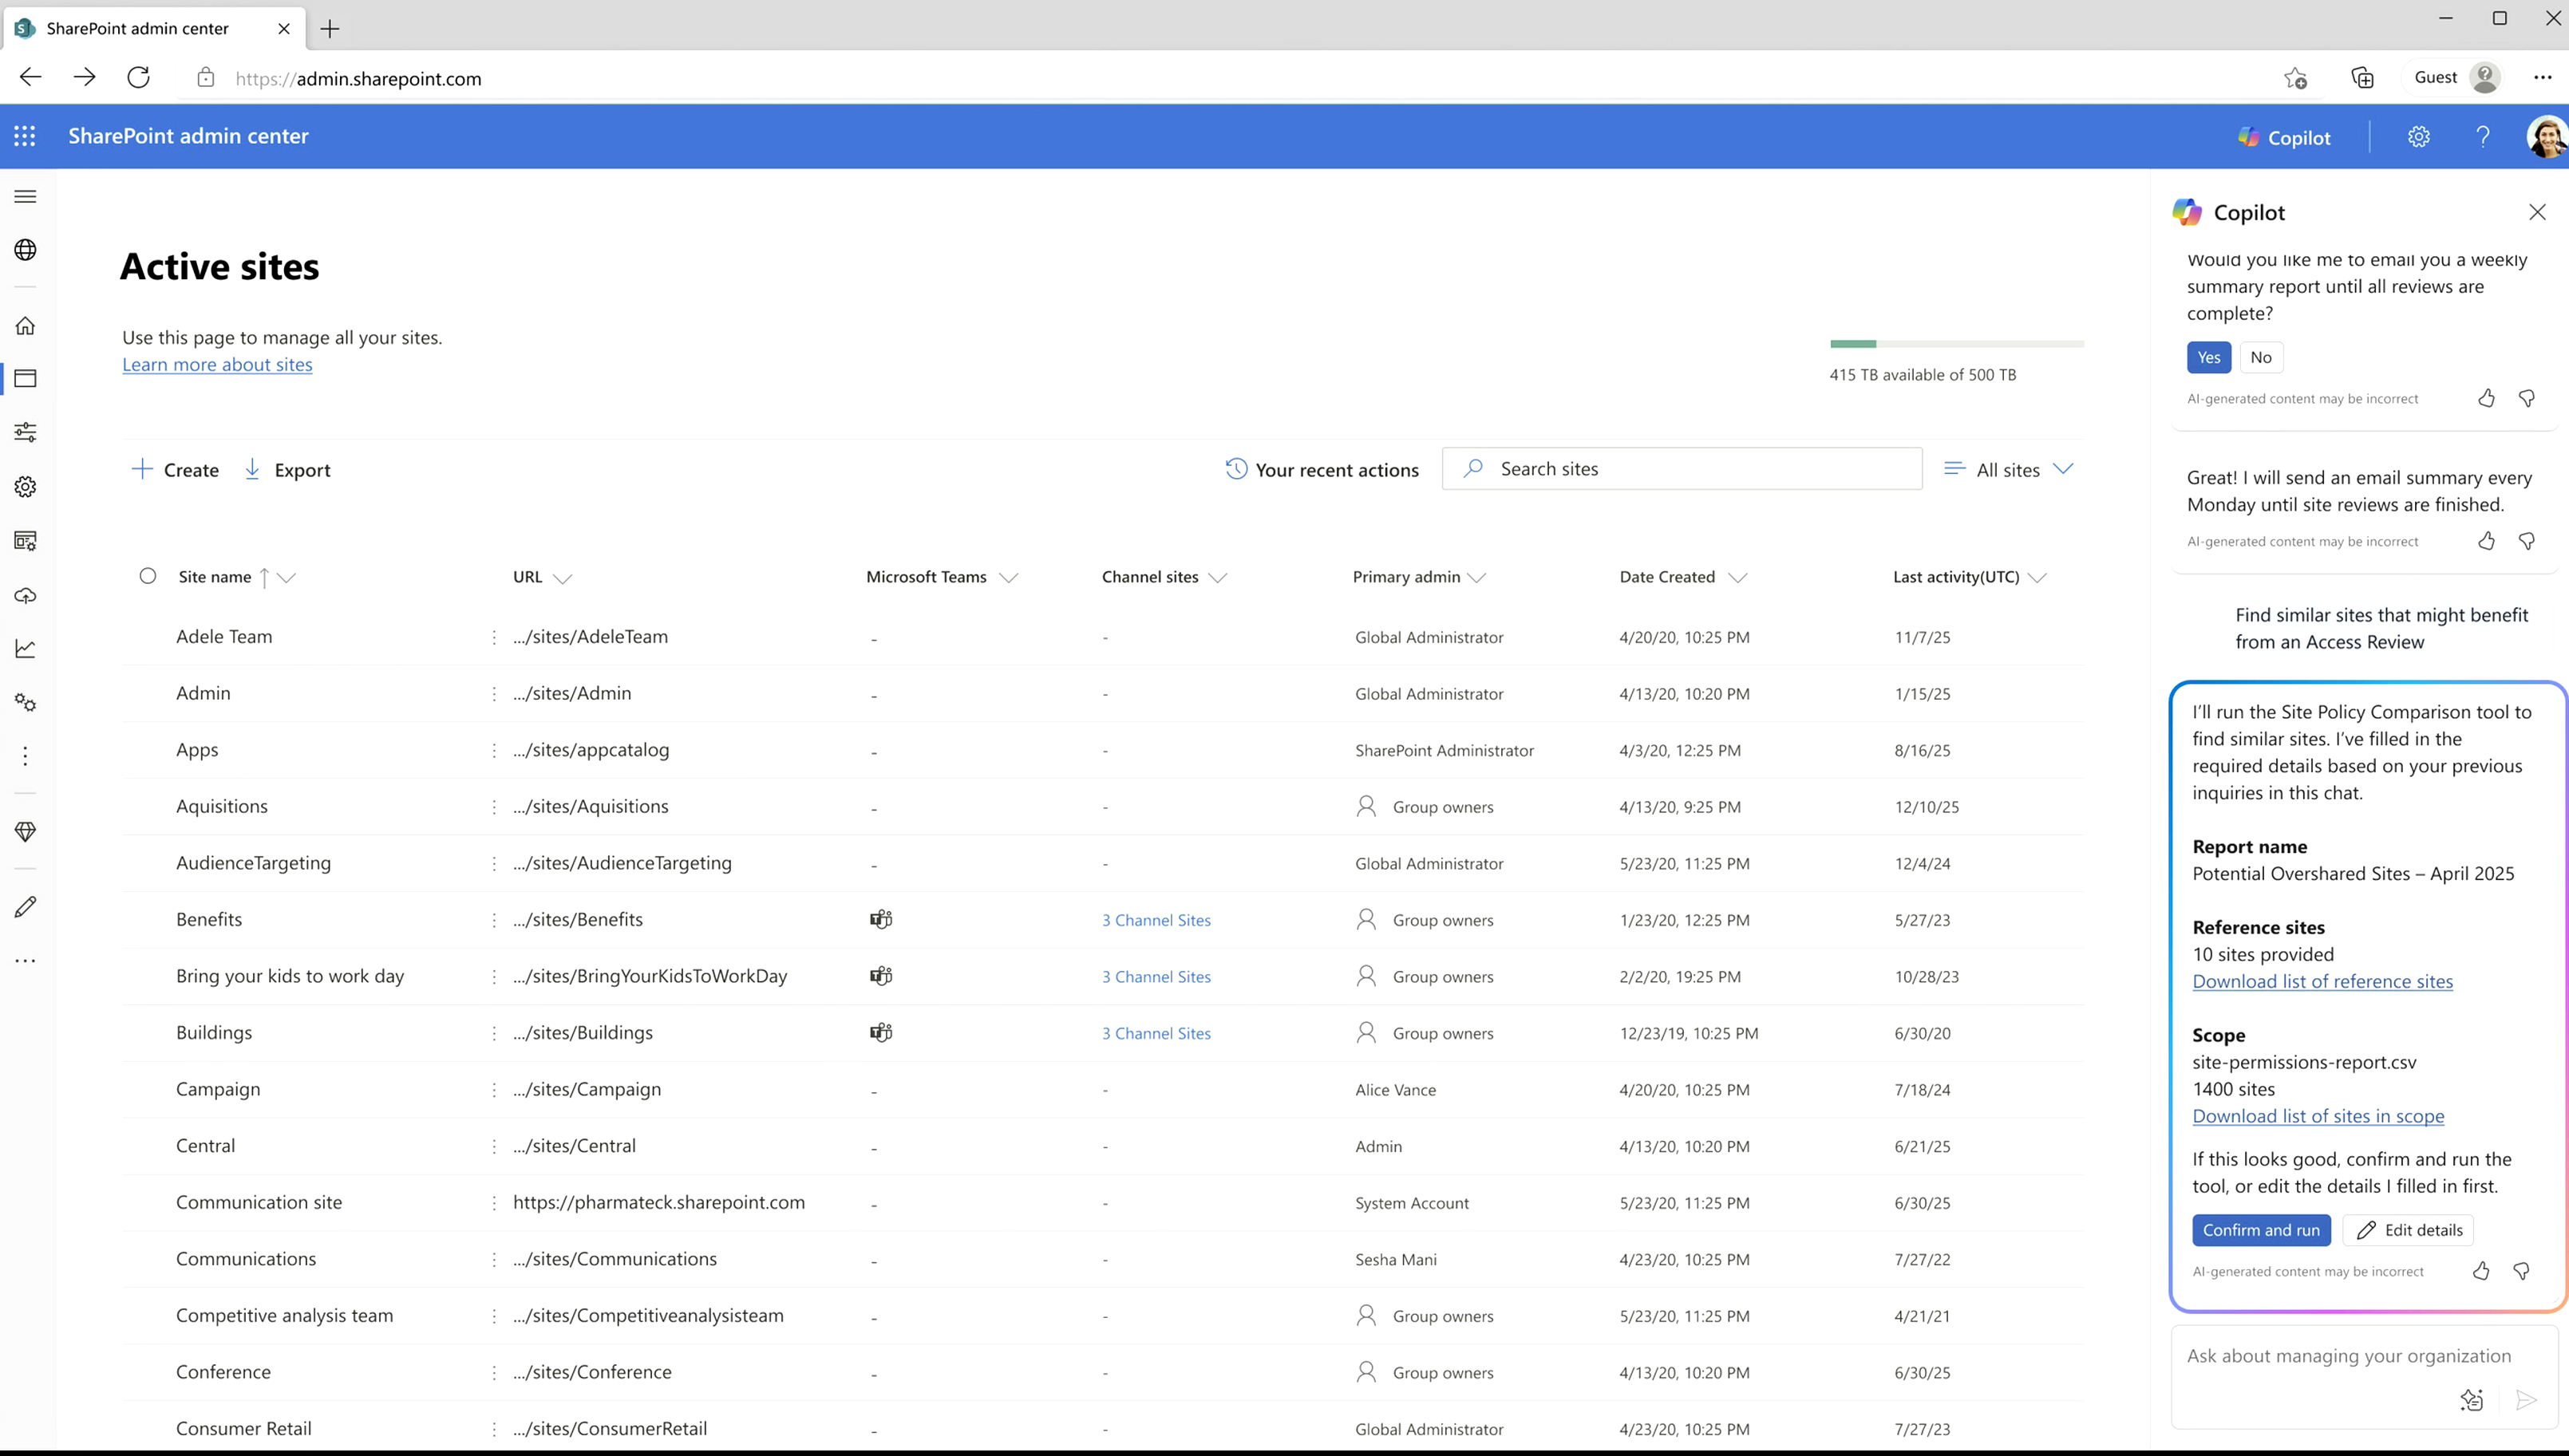Toggle the select-all circle beside Site name
Viewport: 2569px width, 1456px height.
(x=148, y=576)
